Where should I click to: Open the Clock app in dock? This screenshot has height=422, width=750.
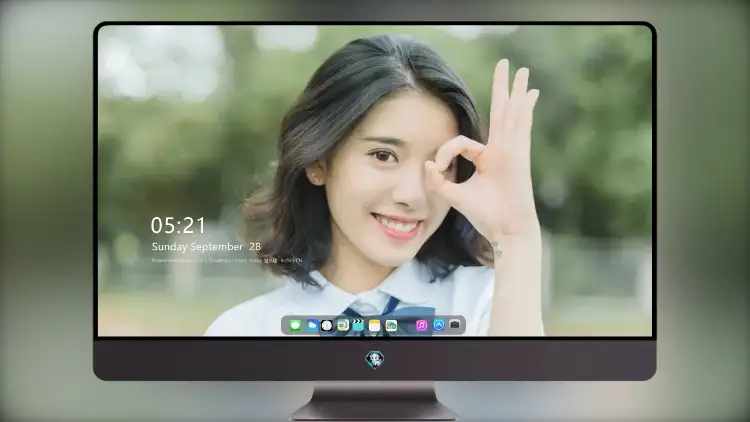click(327, 326)
